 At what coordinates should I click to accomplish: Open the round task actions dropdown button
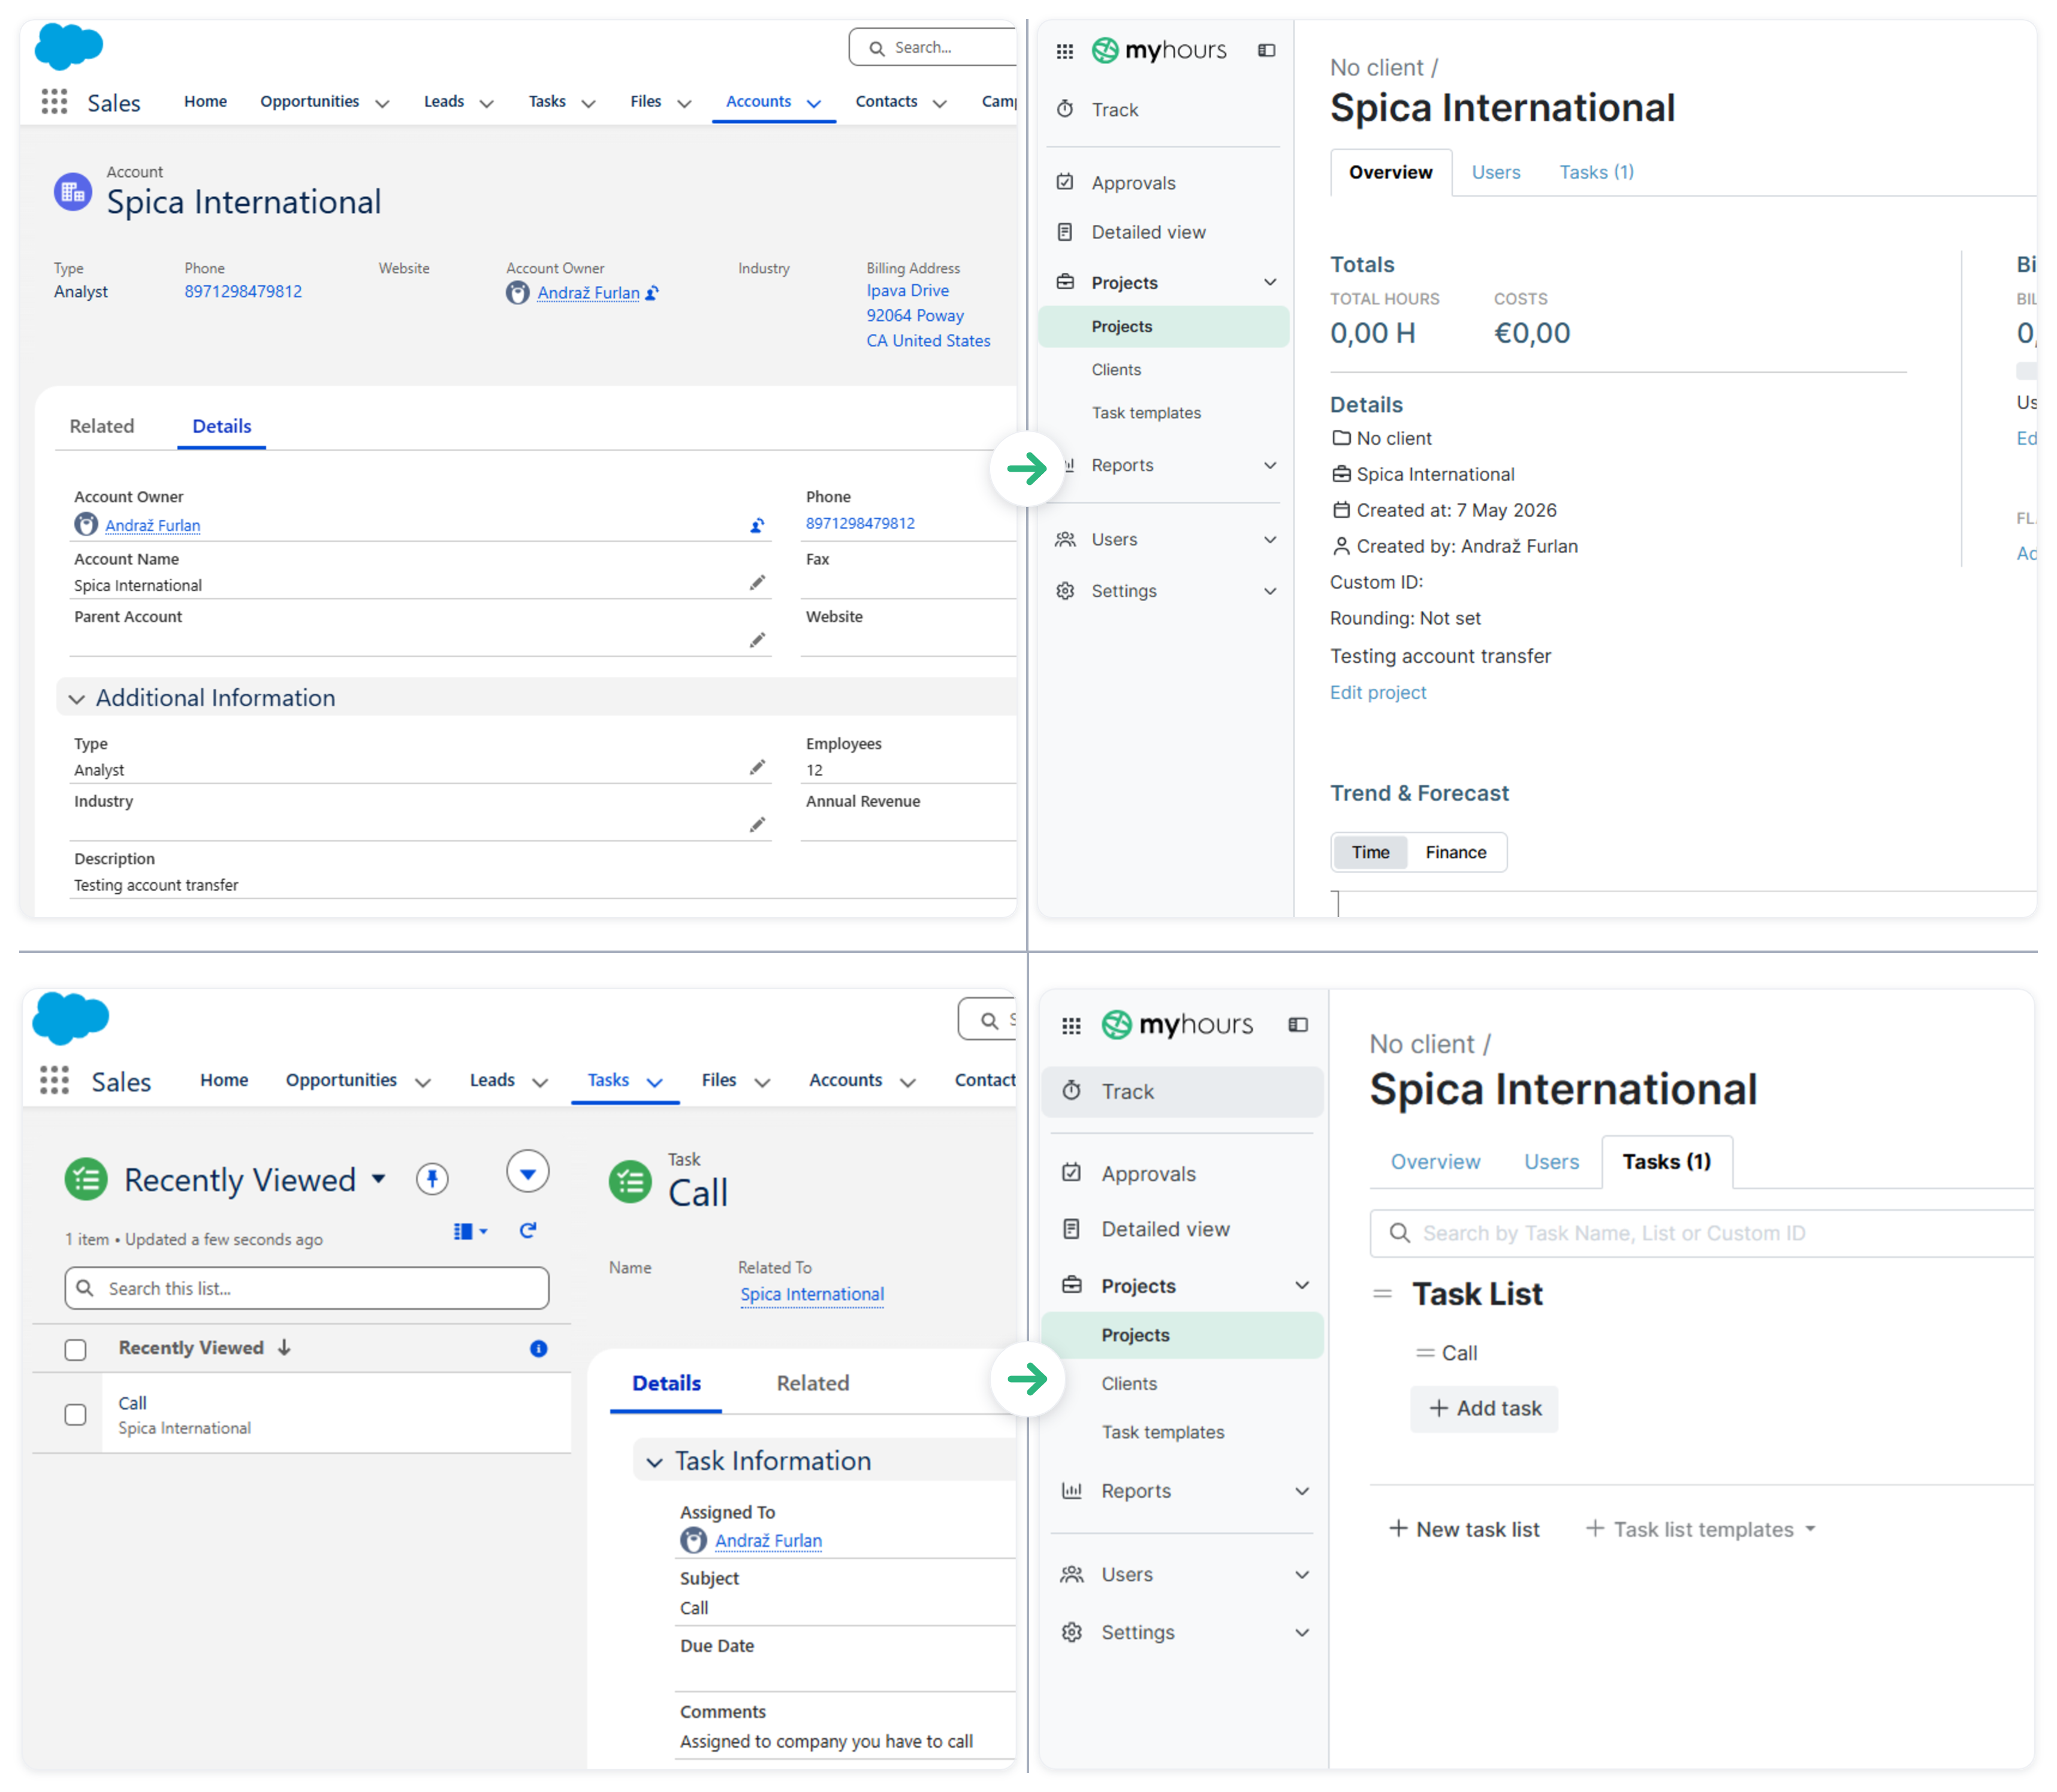click(x=527, y=1173)
